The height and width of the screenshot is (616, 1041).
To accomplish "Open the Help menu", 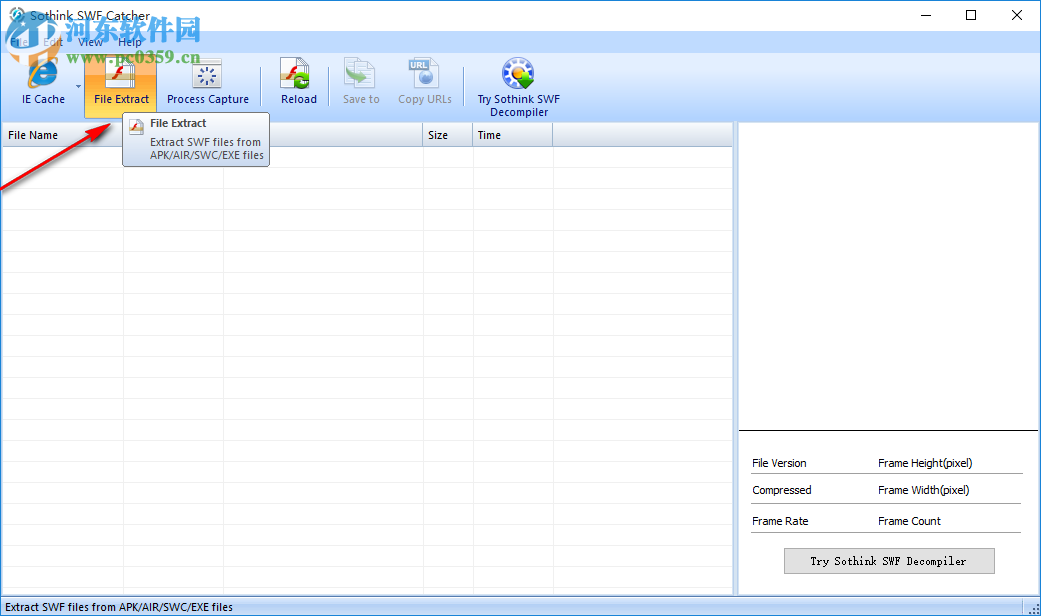I will click(129, 41).
